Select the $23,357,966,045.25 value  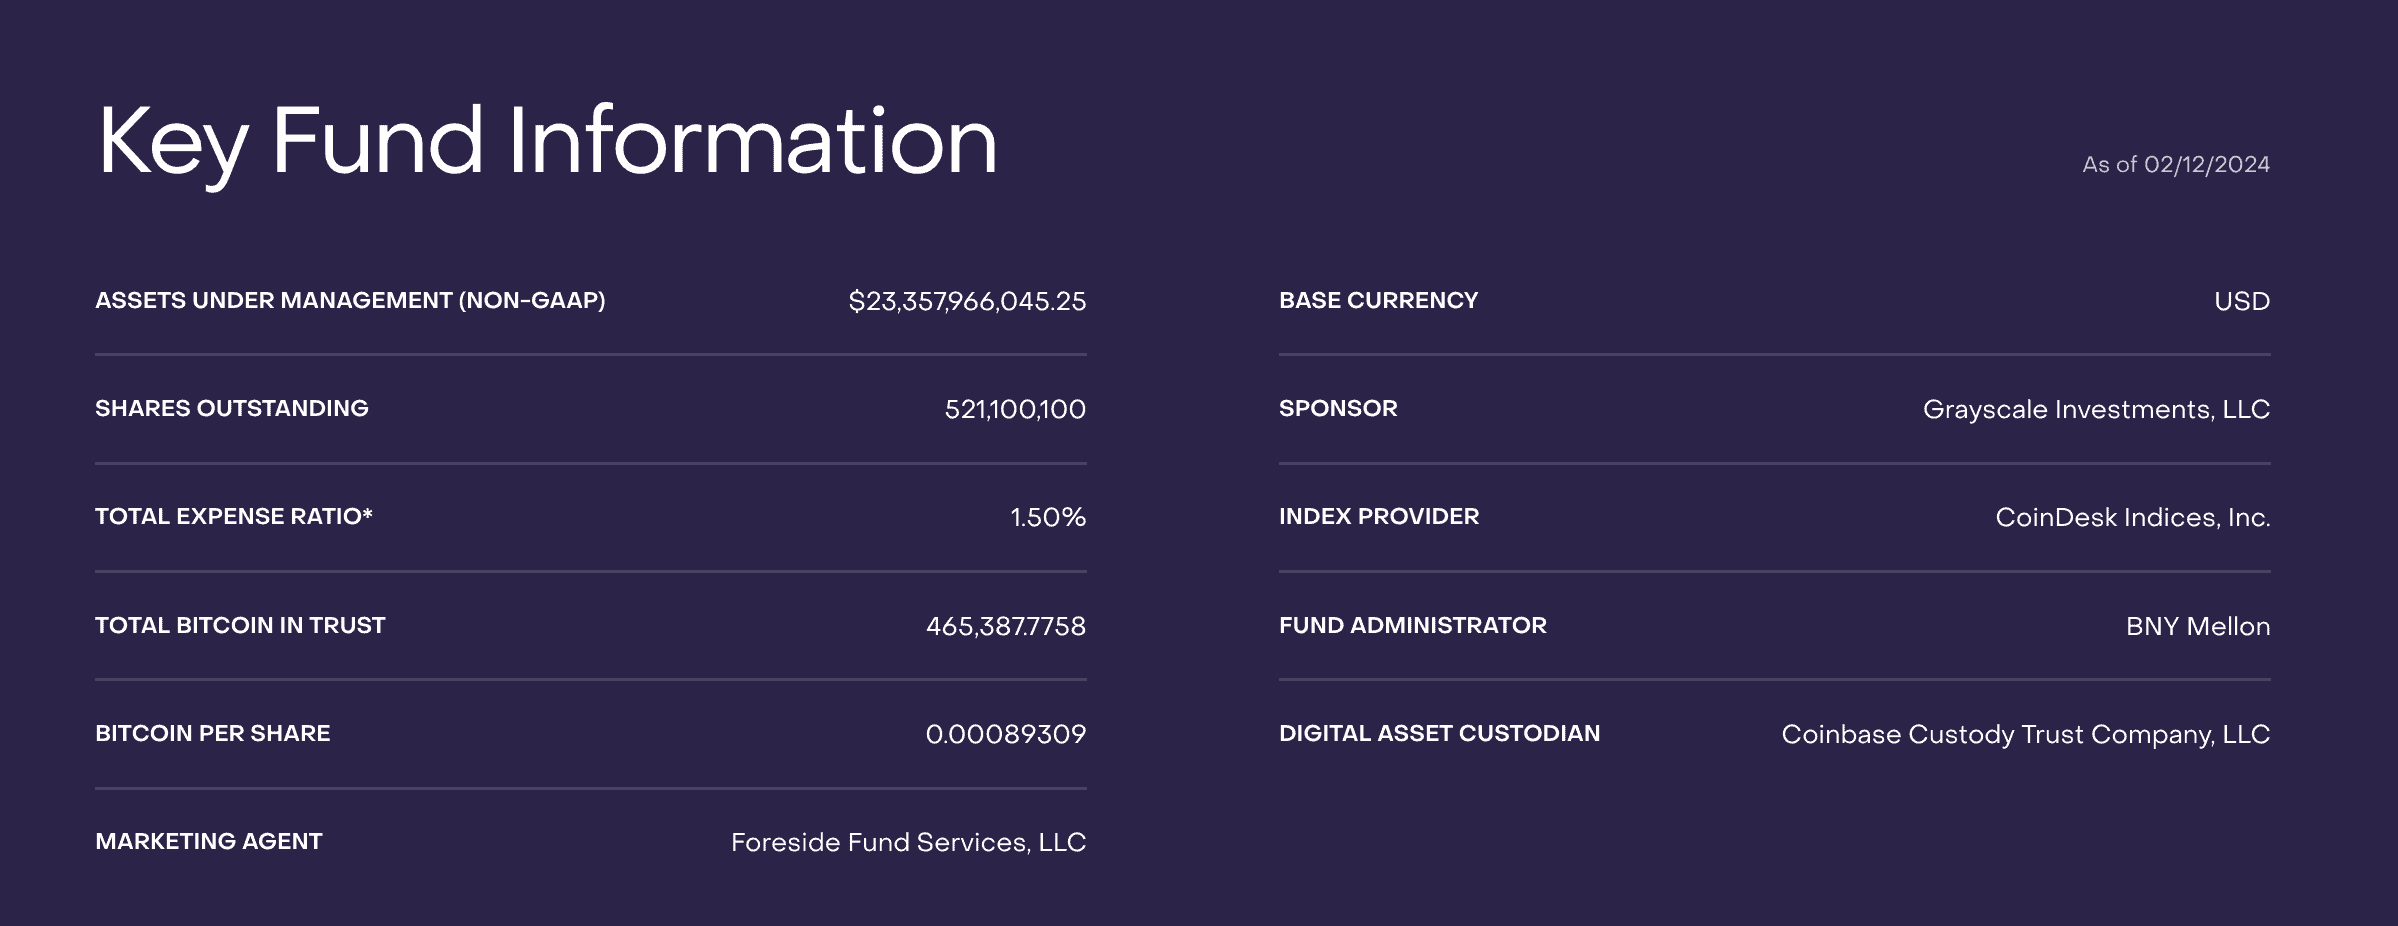[966, 301]
